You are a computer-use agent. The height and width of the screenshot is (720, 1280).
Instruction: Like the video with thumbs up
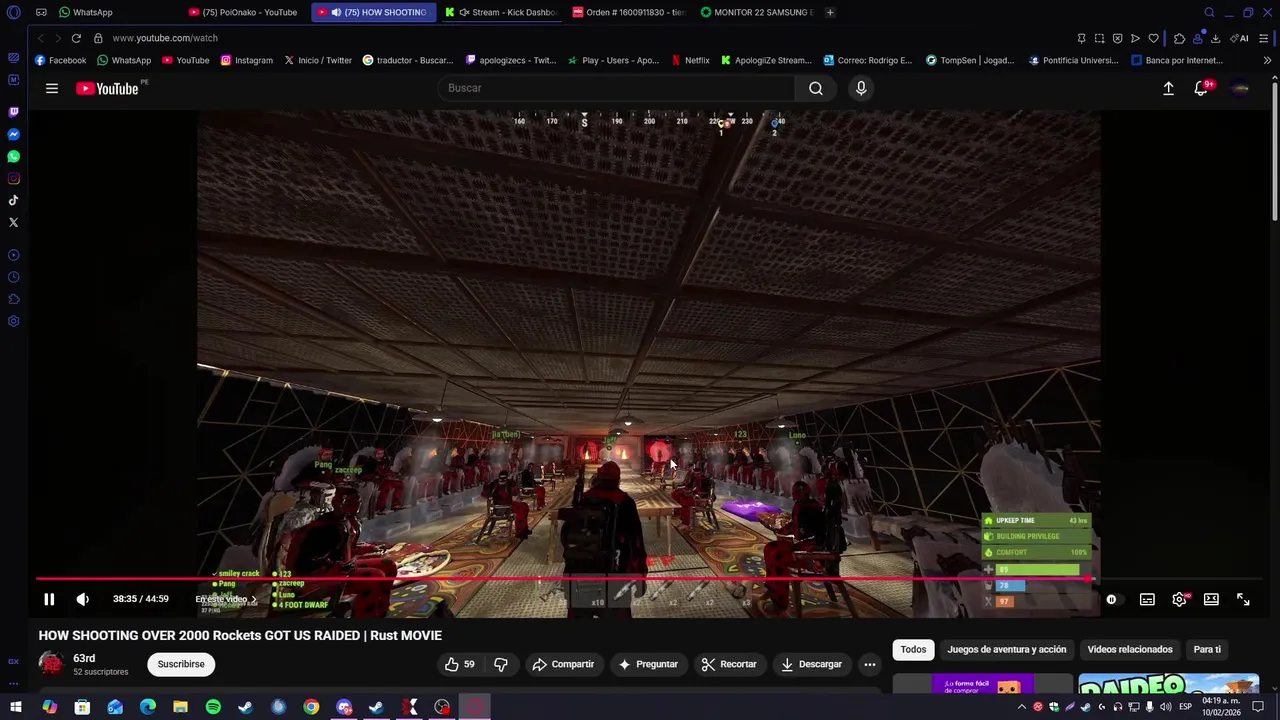coord(459,664)
